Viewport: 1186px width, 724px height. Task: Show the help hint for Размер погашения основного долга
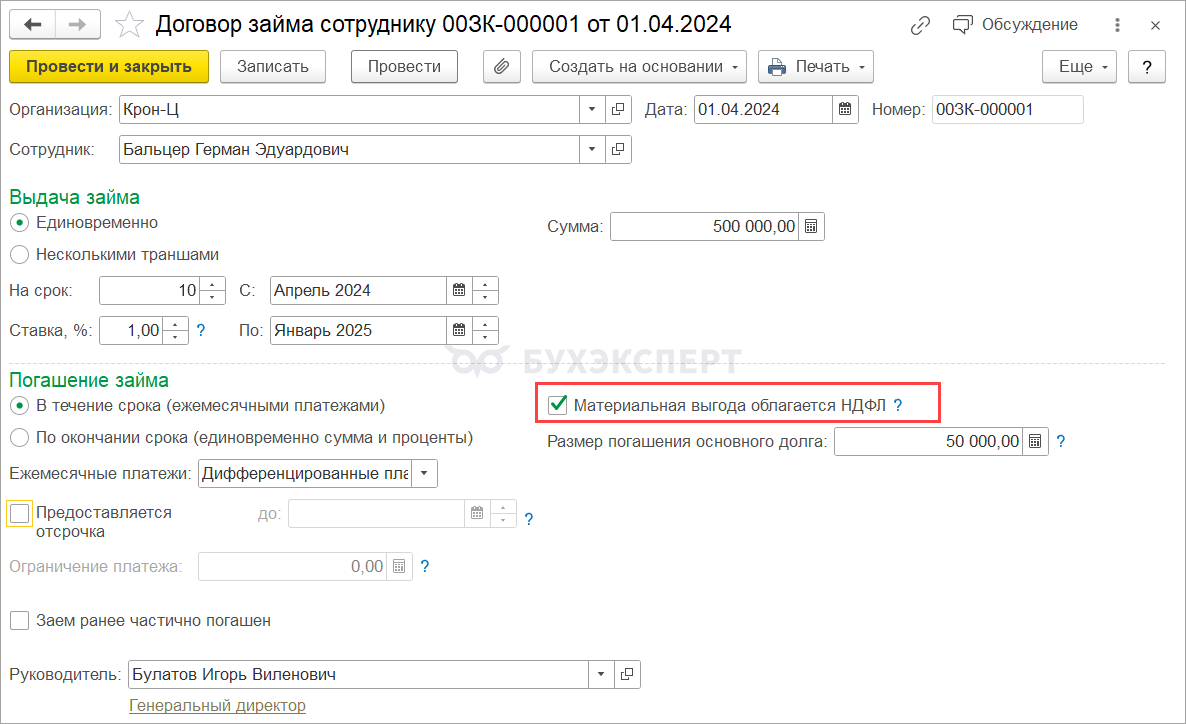point(1060,442)
